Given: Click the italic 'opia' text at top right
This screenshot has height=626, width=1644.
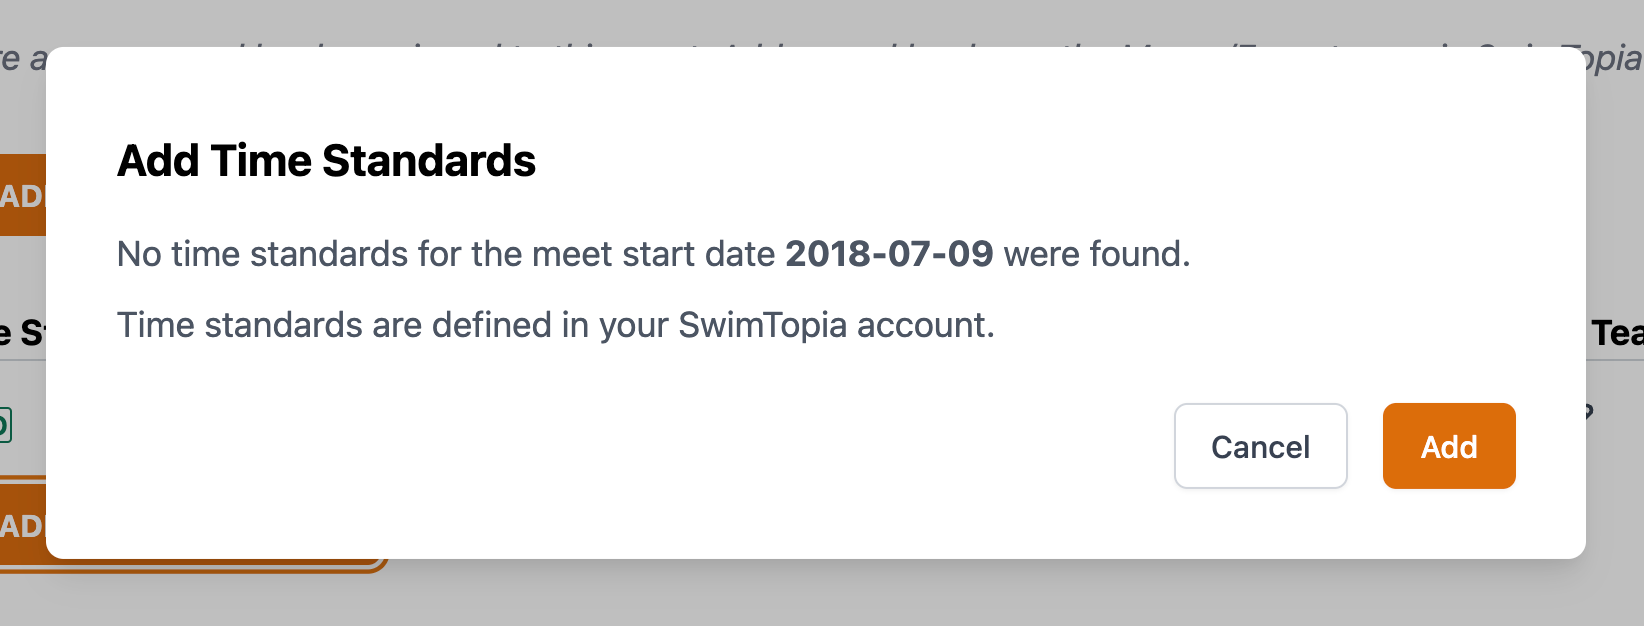Looking at the screenshot, I should pos(1613,58).
